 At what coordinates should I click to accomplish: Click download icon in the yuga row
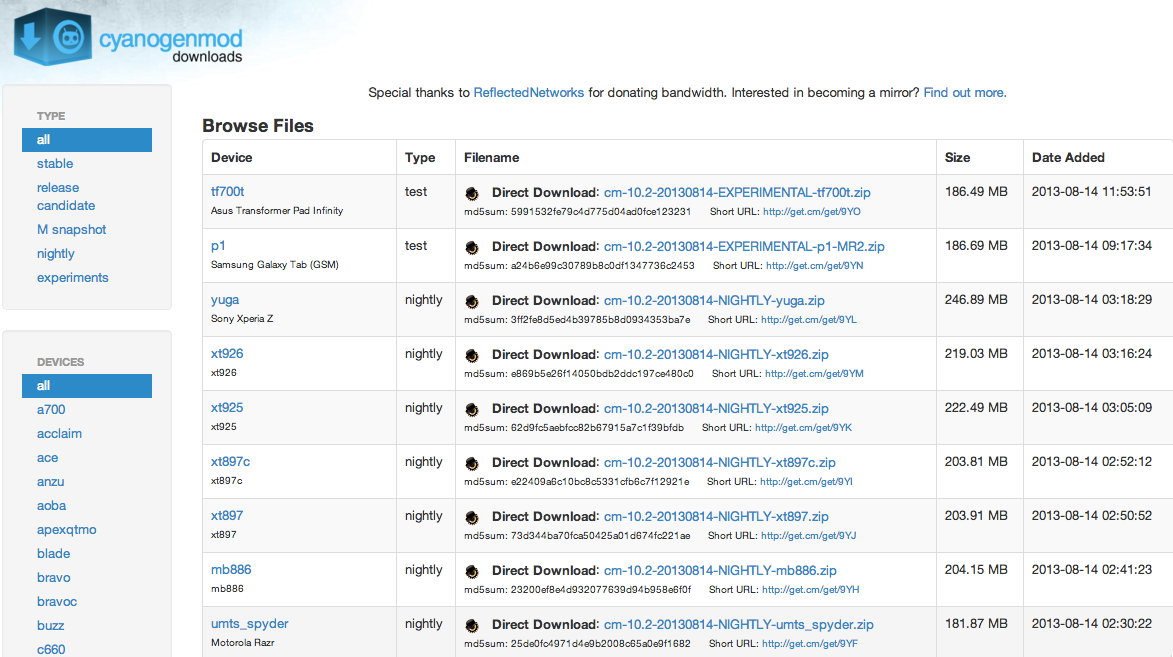(x=472, y=300)
